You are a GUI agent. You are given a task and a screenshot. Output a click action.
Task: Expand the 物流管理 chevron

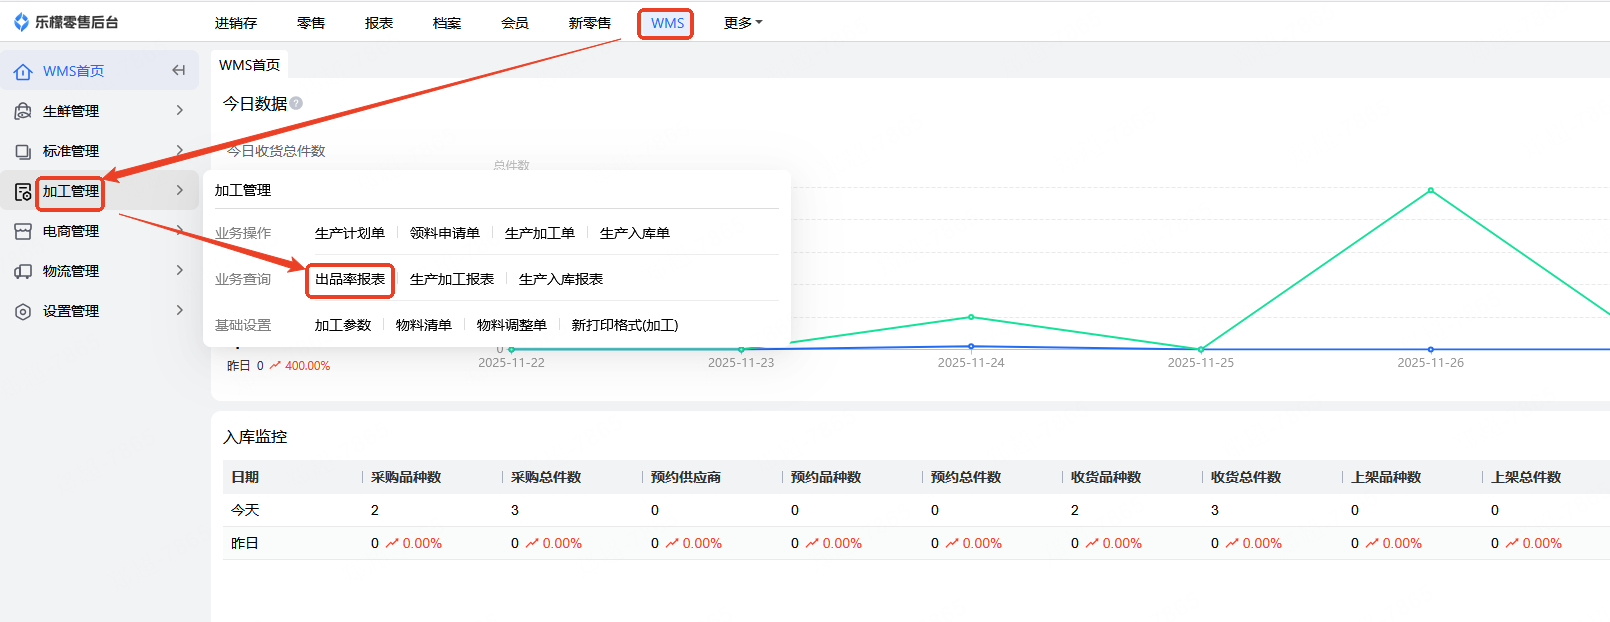click(x=180, y=270)
